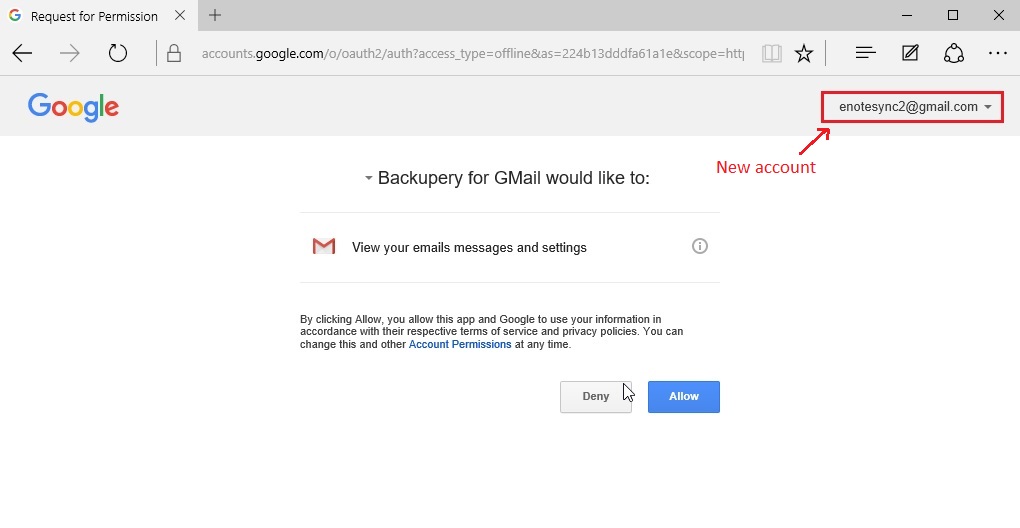Open Reading view book icon

[772, 53]
